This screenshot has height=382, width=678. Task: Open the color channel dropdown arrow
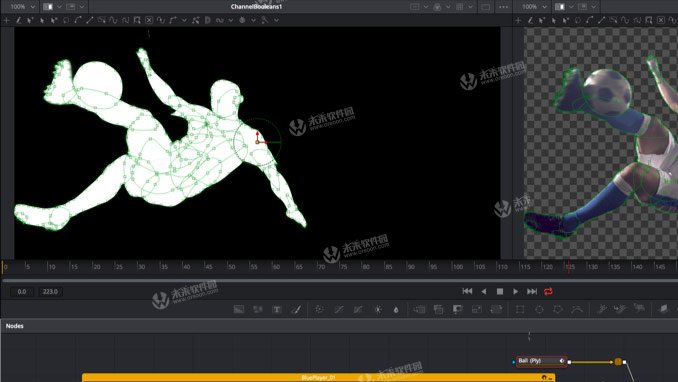point(448,7)
